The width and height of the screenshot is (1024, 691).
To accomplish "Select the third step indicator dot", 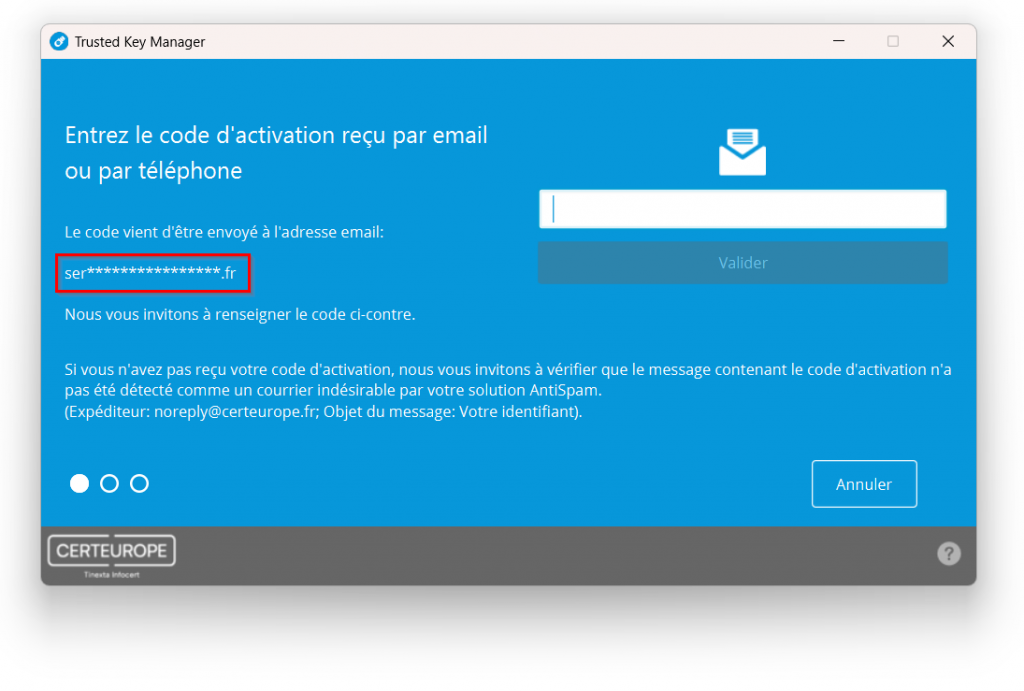I will pyautogui.click(x=140, y=484).
